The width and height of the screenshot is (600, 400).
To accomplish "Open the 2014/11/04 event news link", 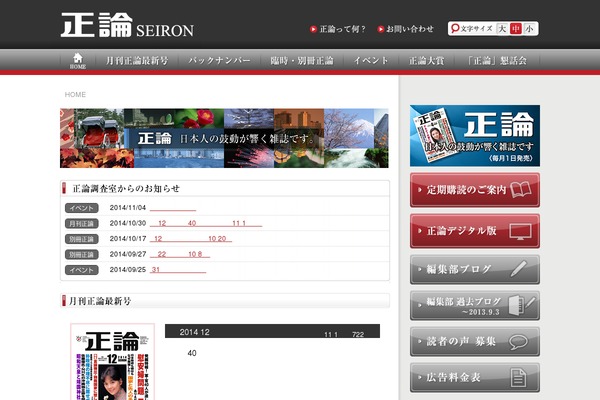I will pos(173,208).
